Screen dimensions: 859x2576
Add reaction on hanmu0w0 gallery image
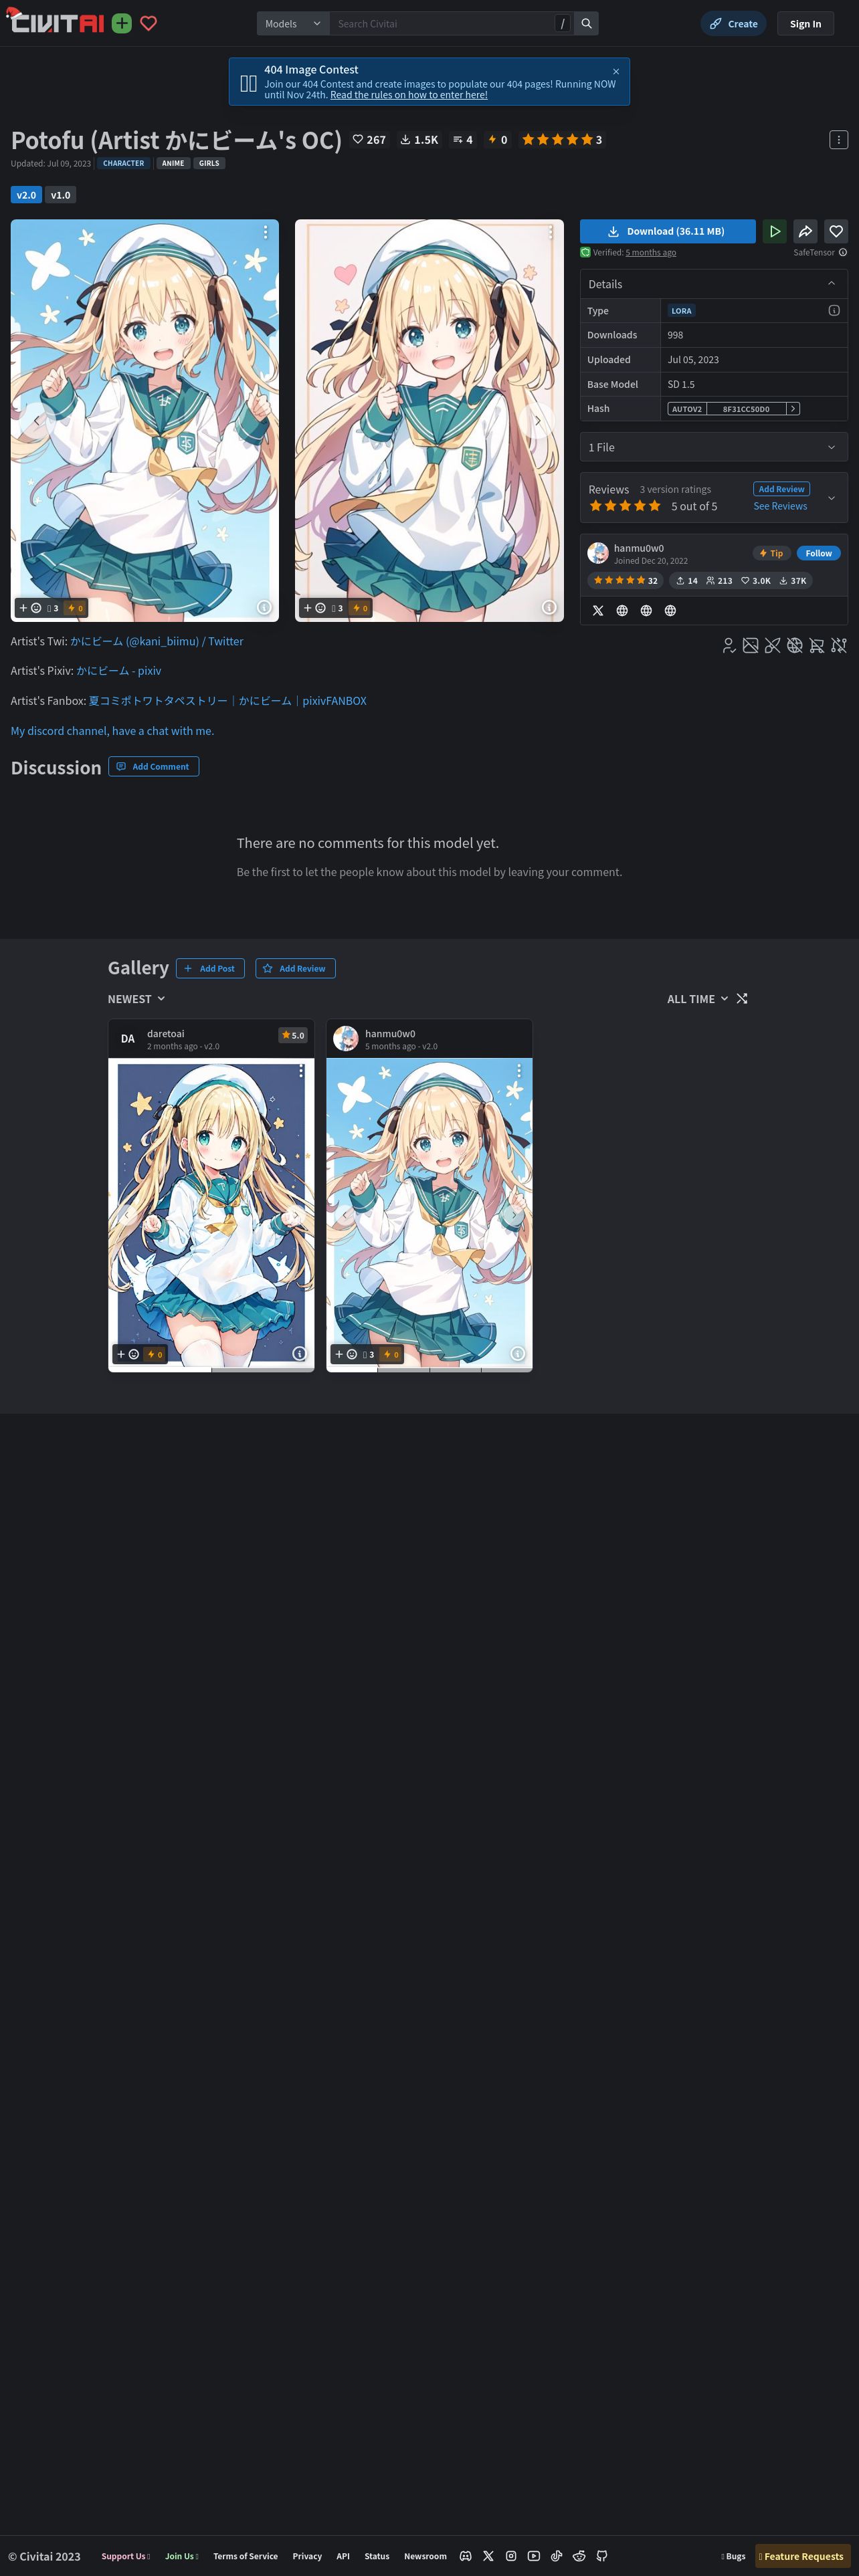click(x=346, y=1354)
